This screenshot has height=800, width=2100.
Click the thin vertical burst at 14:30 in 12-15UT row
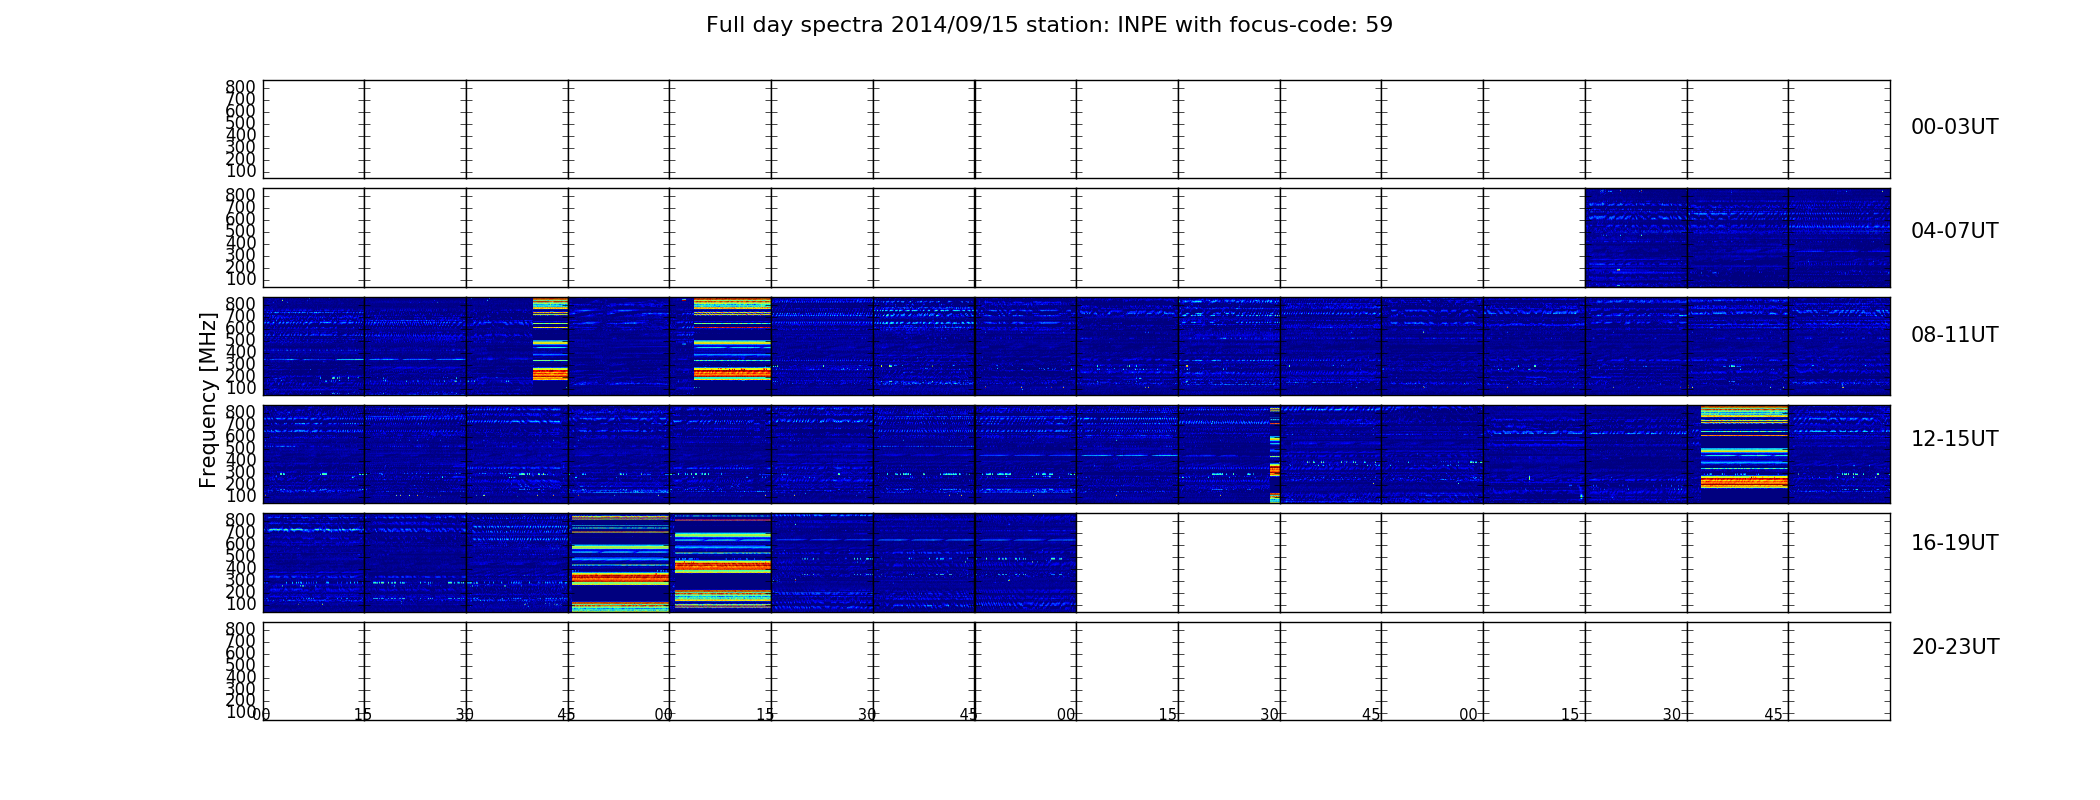point(1275,454)
